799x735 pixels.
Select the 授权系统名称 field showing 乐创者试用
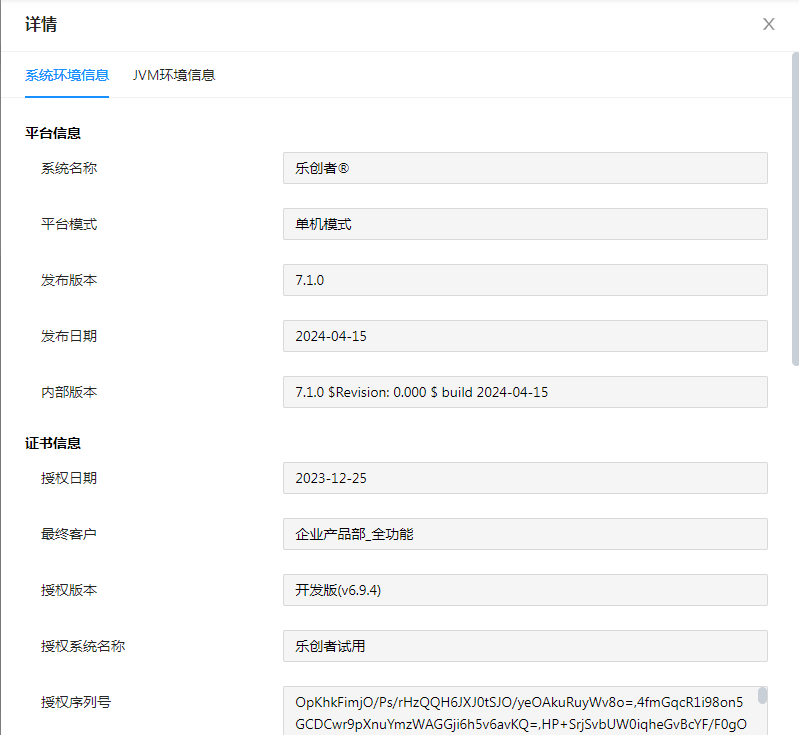(525, 646)
